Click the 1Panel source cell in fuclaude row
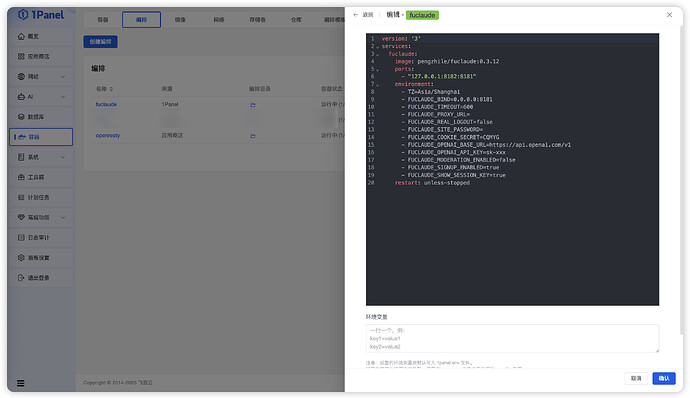The width and height of the screenshot is (690, 398). (x=170, y=104)
